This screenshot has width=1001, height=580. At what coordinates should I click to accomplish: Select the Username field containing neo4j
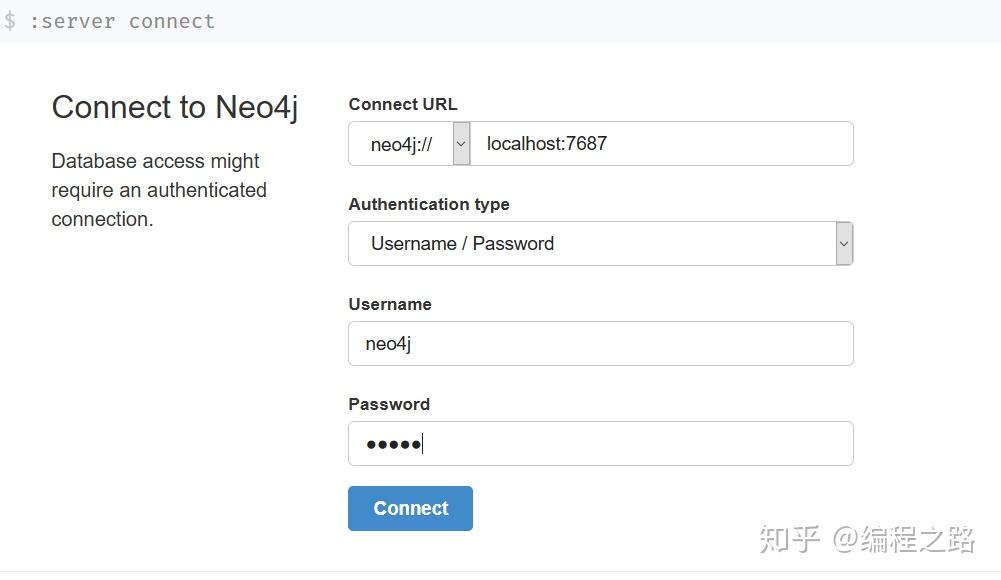600,343
